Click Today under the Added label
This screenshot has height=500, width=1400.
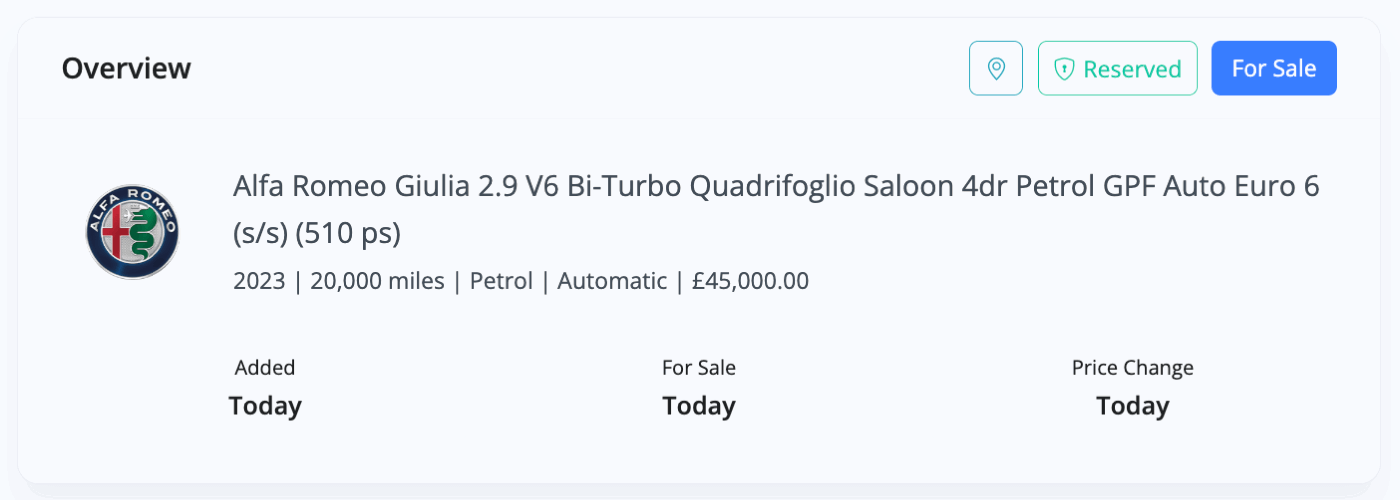click(x=265, y=406)
